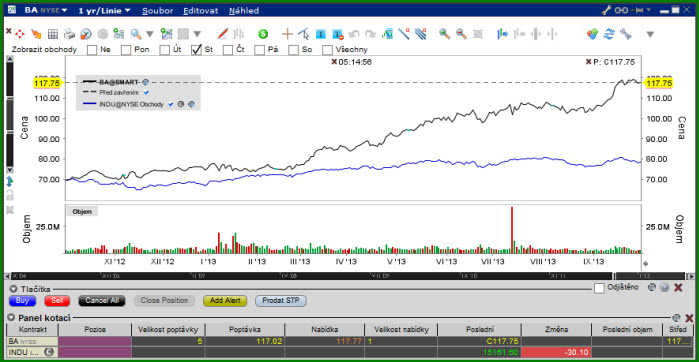This screenshot has width=699, height=362.
Task: Click the zoom in magnifier icon
Action: pyautogui.click(x=444, y=33)
